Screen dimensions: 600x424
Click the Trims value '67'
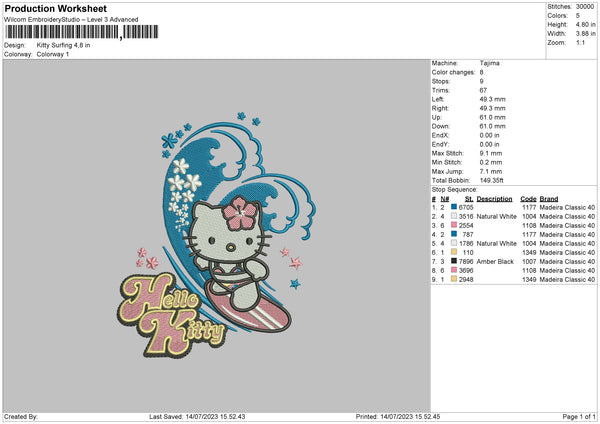pos(483,90)
